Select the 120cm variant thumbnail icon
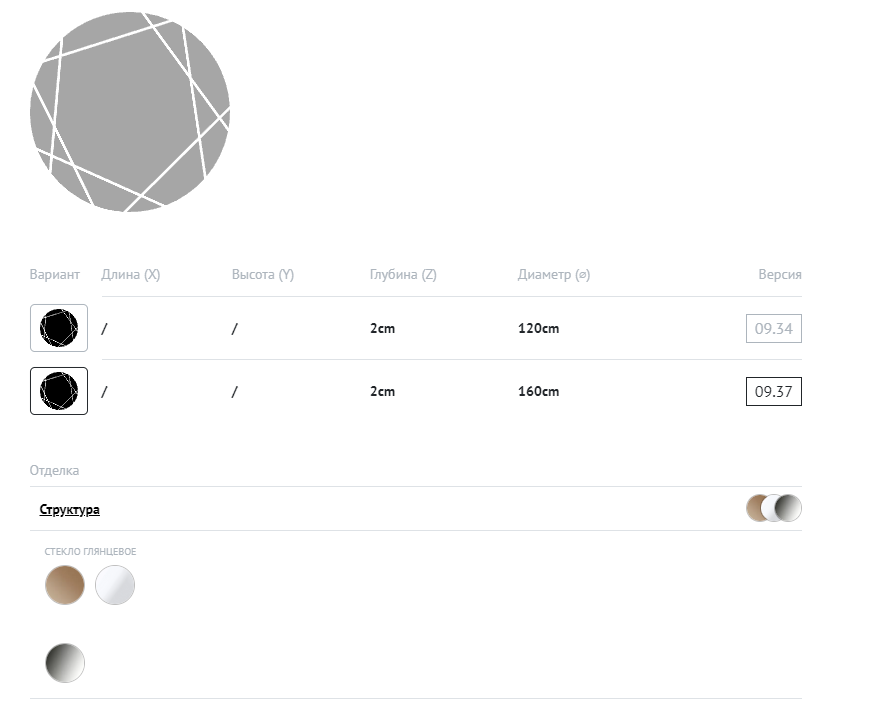The image size is (882, 703). click(59, 328)
